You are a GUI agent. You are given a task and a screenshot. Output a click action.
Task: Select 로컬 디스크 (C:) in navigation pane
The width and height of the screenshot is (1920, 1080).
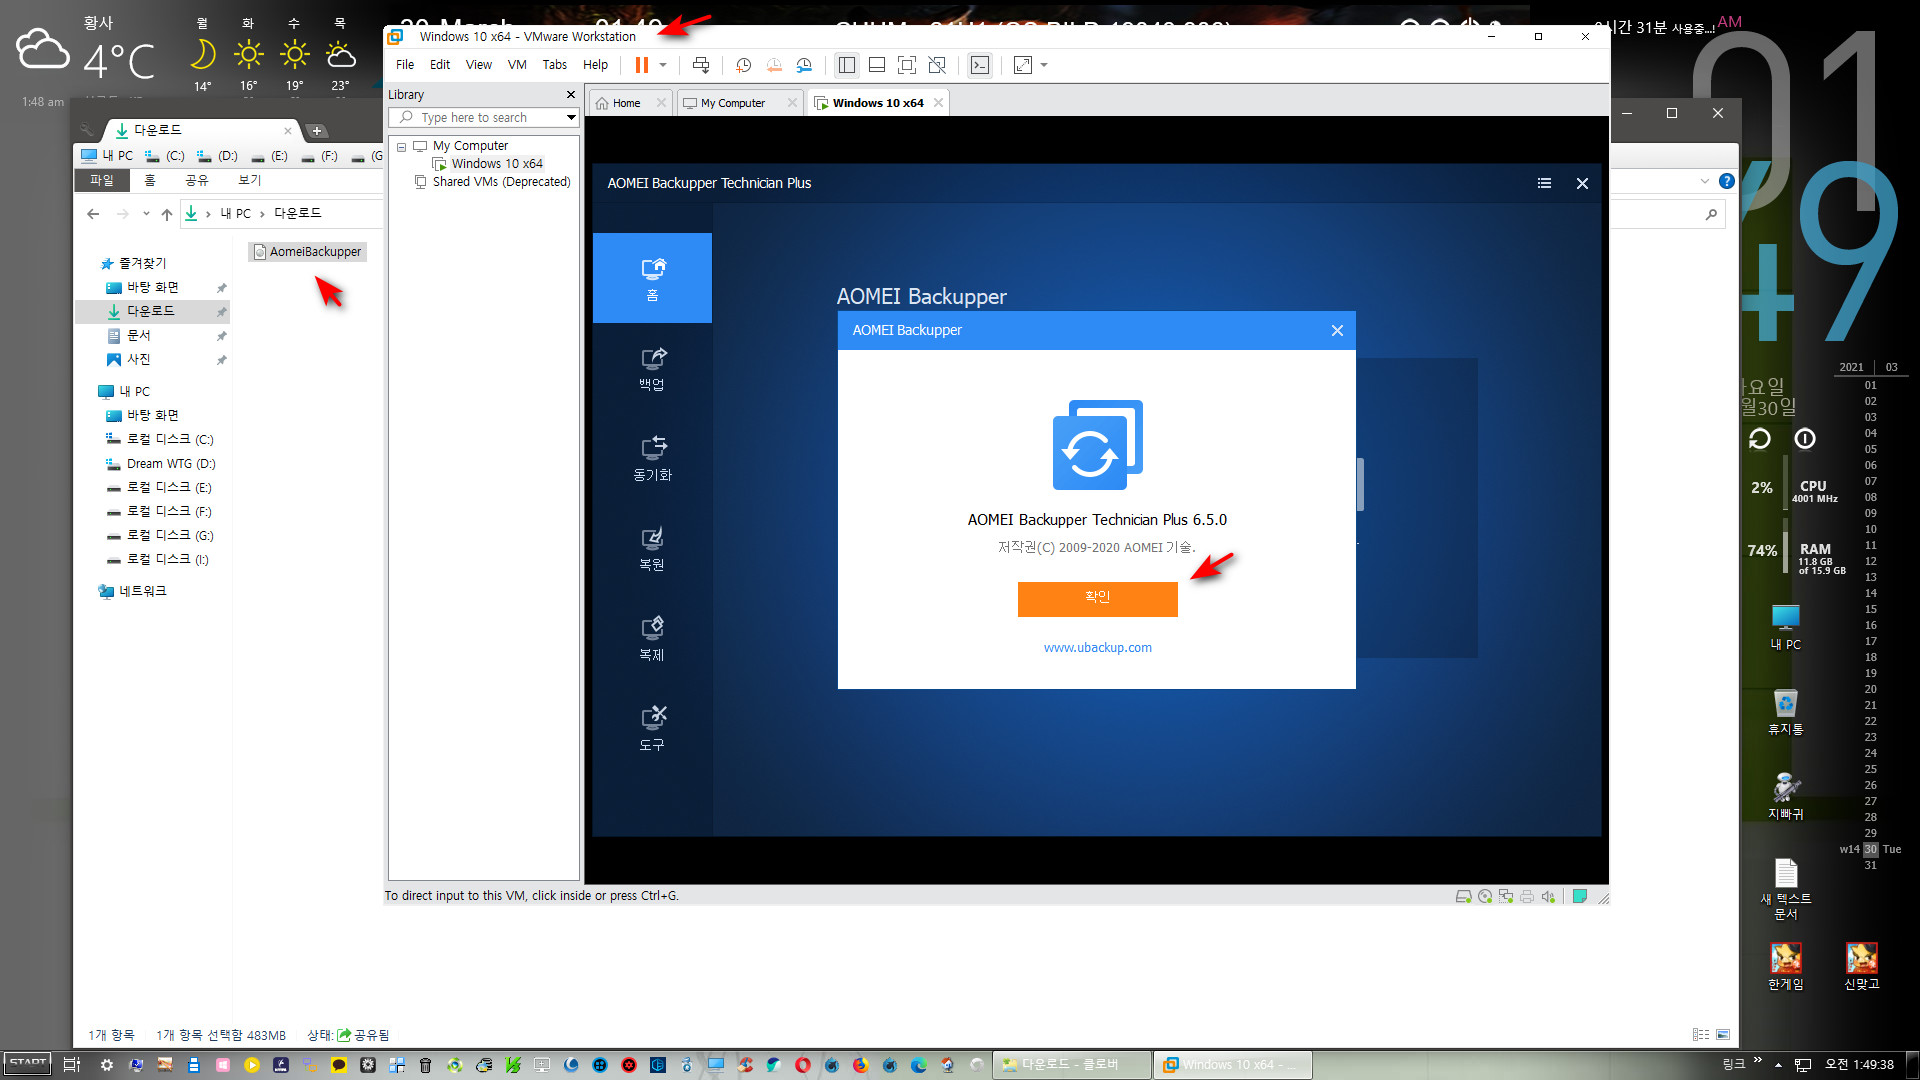coord(169,440)
